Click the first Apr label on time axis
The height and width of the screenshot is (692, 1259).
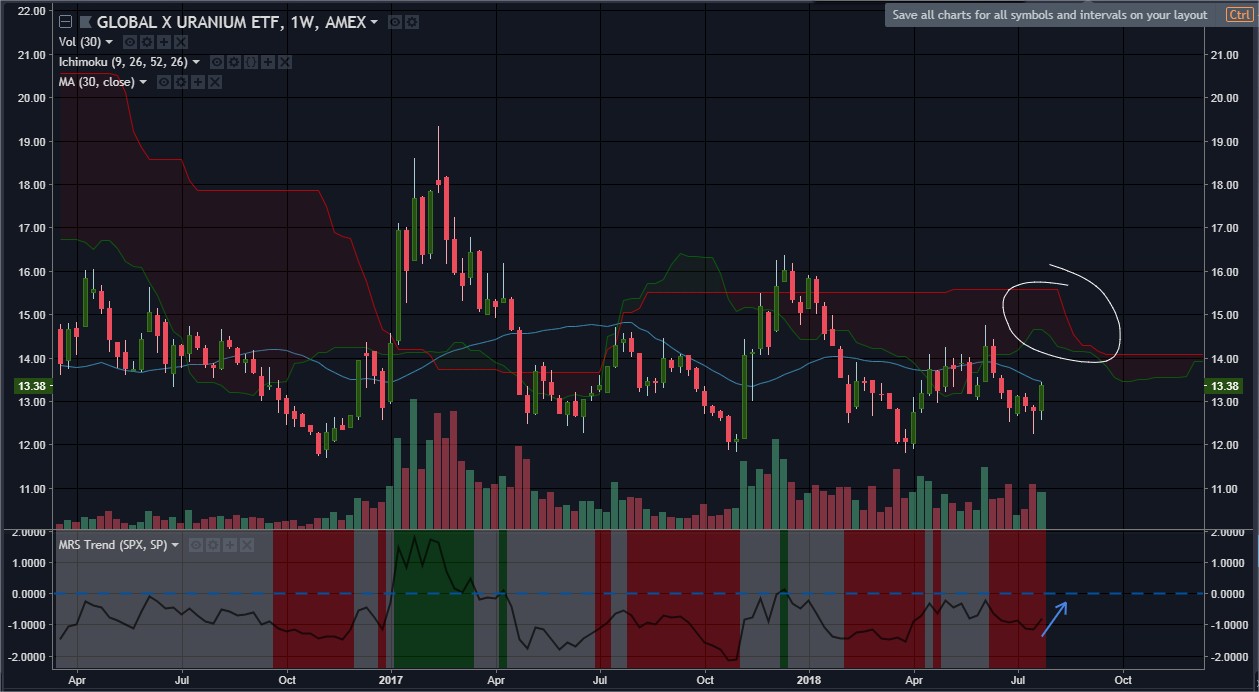pos(78,679)
